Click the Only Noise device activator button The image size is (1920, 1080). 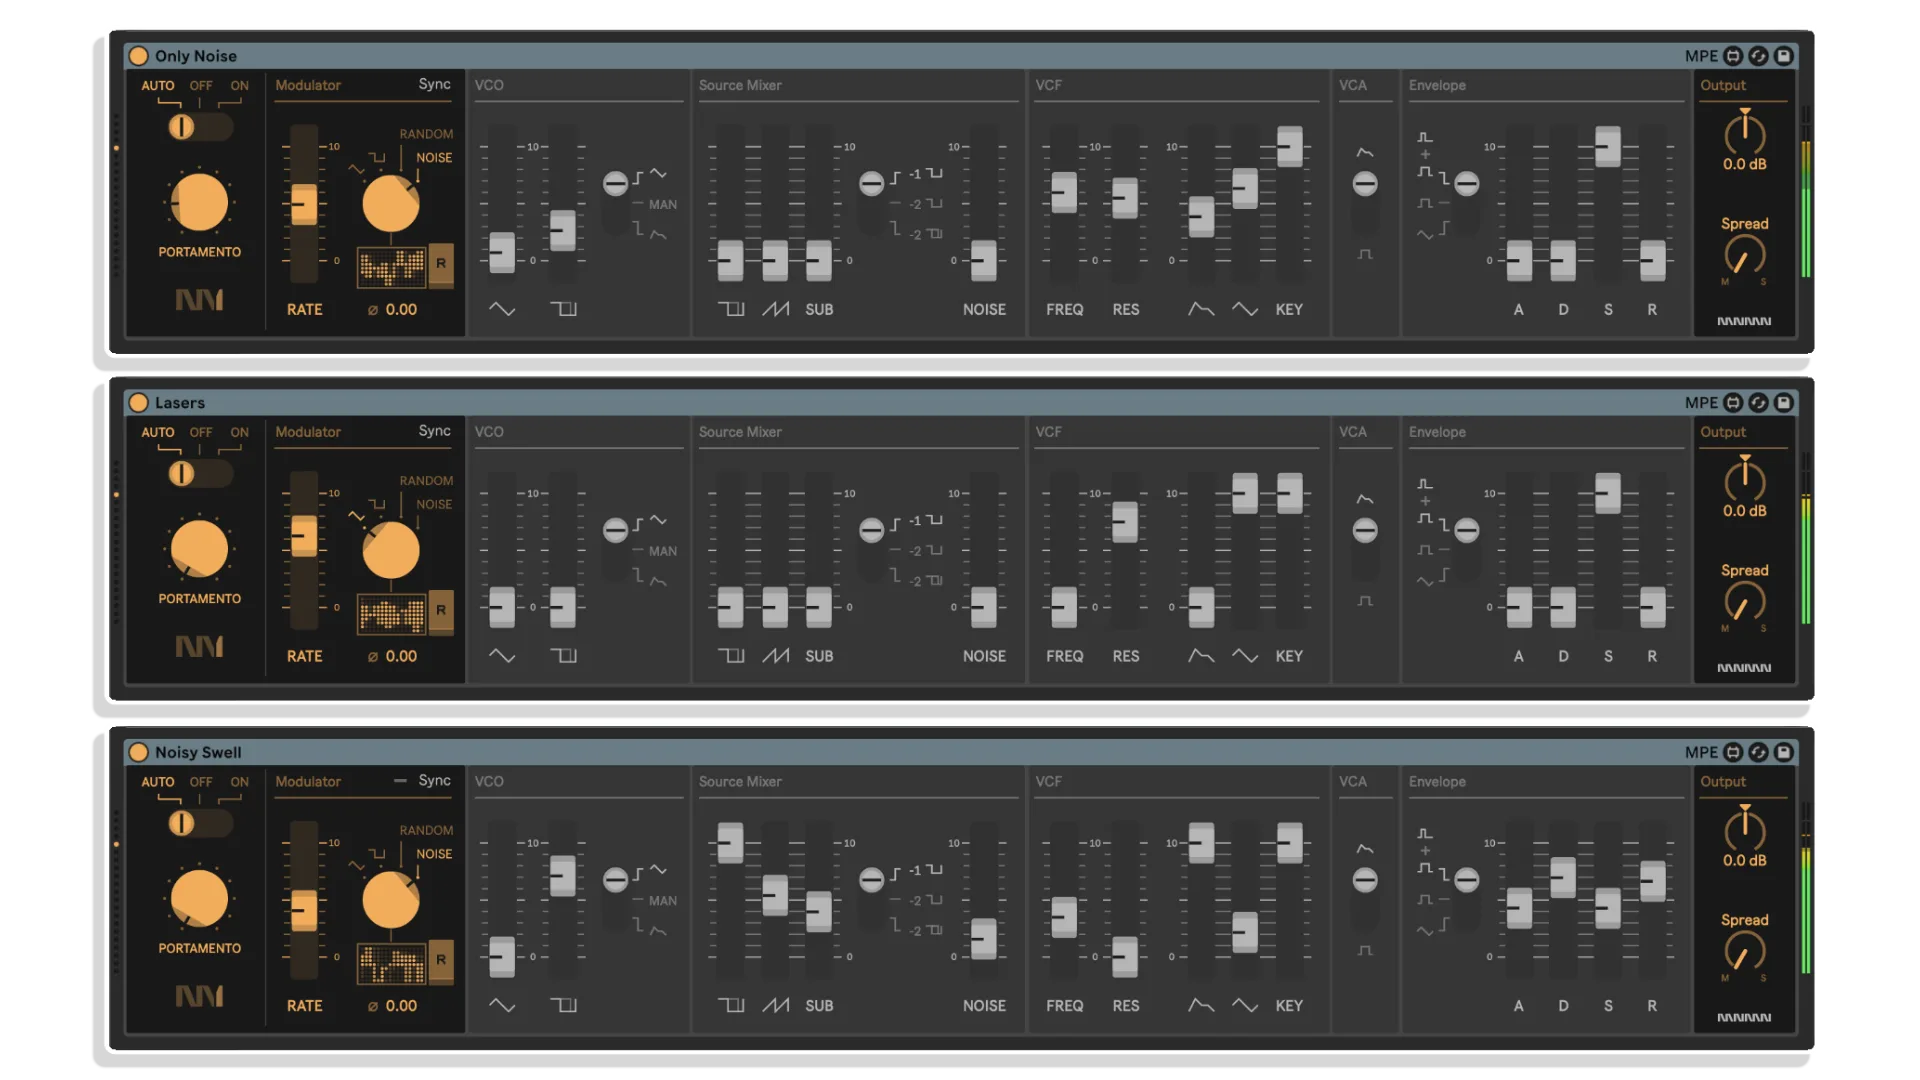[x=139, y=56]
